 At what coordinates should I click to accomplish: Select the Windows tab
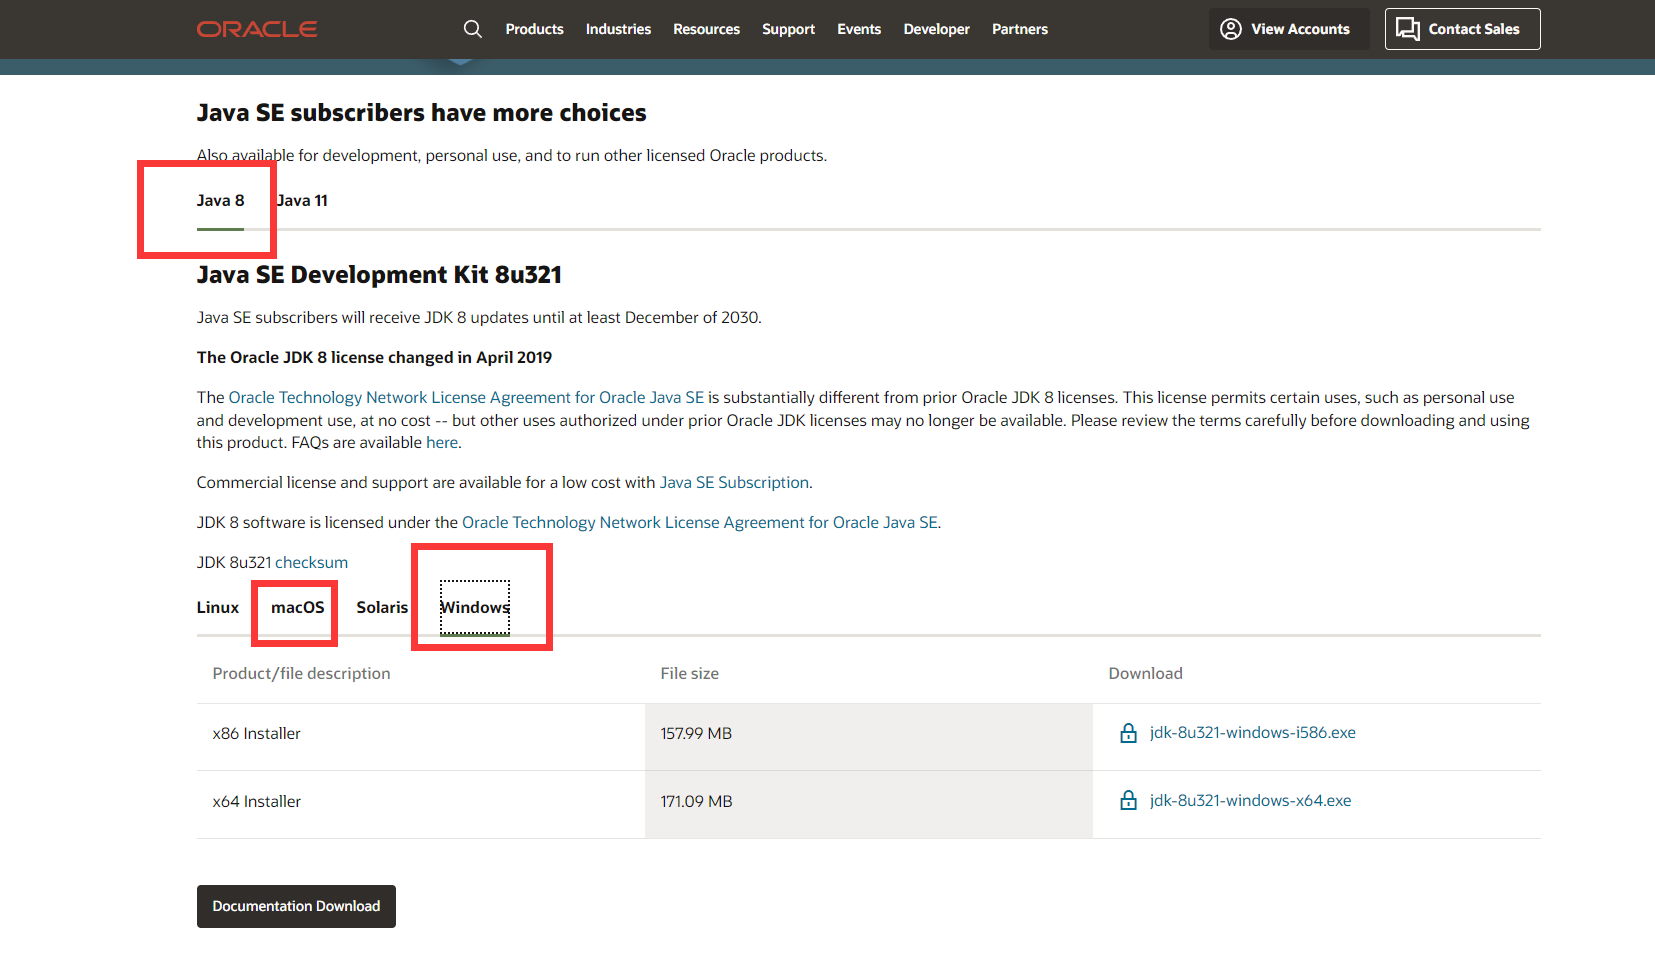[475, 608]
